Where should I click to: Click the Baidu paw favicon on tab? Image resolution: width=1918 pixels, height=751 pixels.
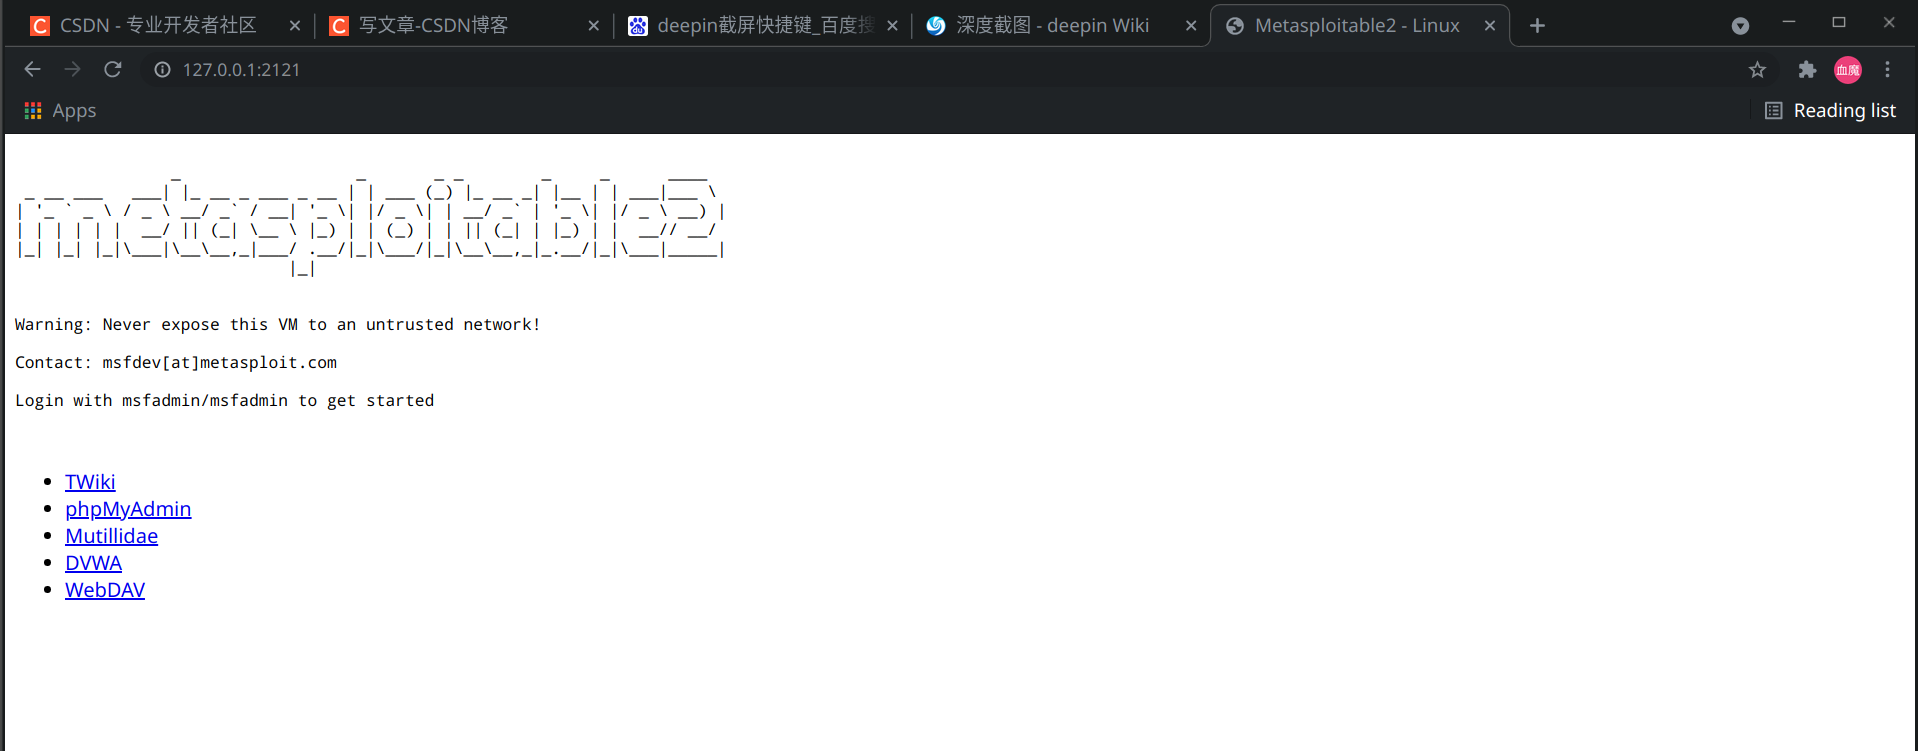pyautogui.click(x=638, y=26)
